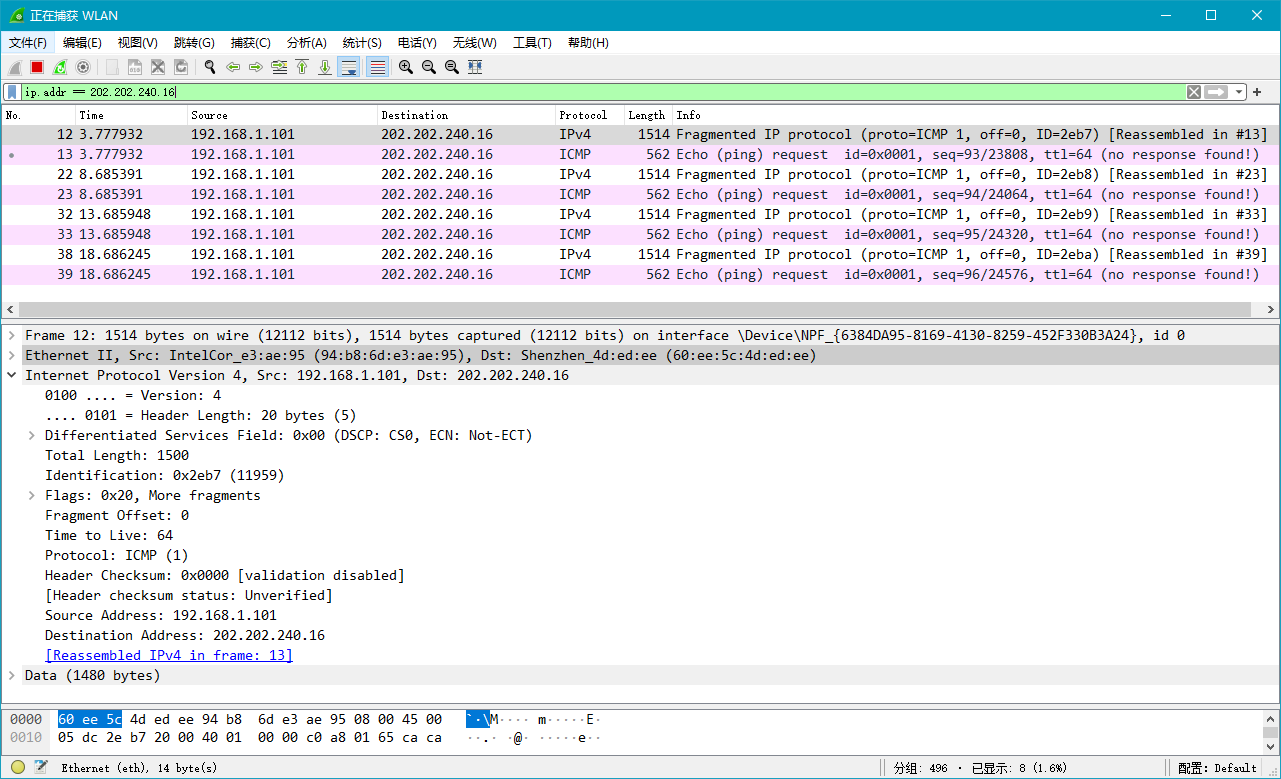Screen dimensions: 1281x779
Task: Open the 电话(Y) menu
Action: pos(417,43)
